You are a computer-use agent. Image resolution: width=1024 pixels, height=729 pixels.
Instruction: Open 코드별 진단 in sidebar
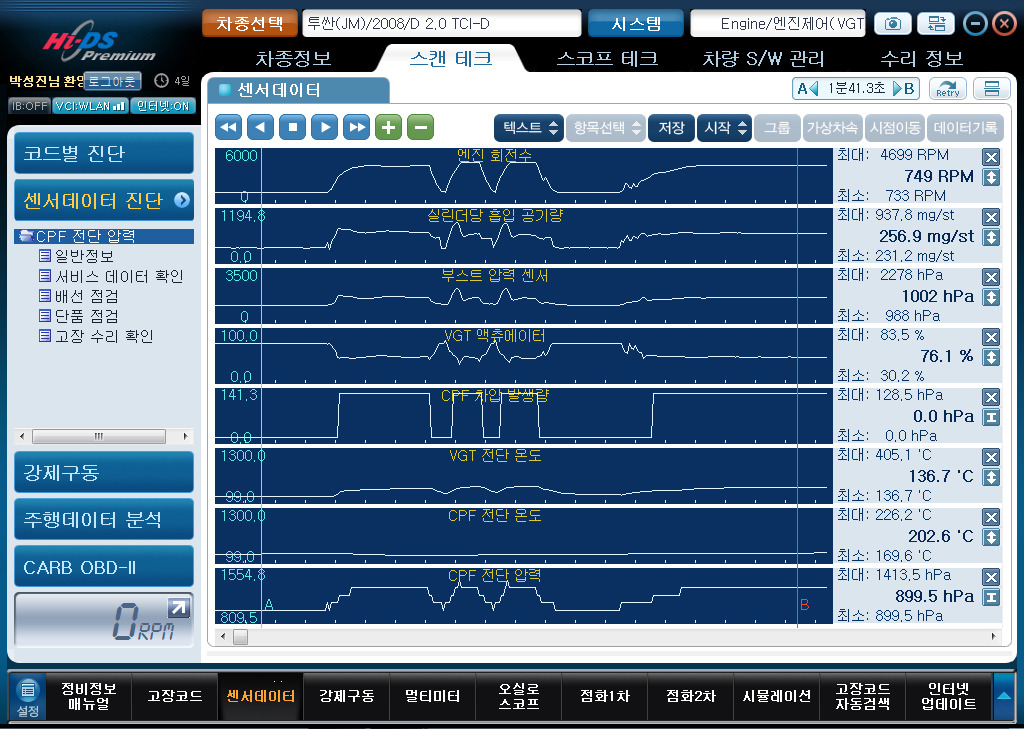click(x=104, y=154)
